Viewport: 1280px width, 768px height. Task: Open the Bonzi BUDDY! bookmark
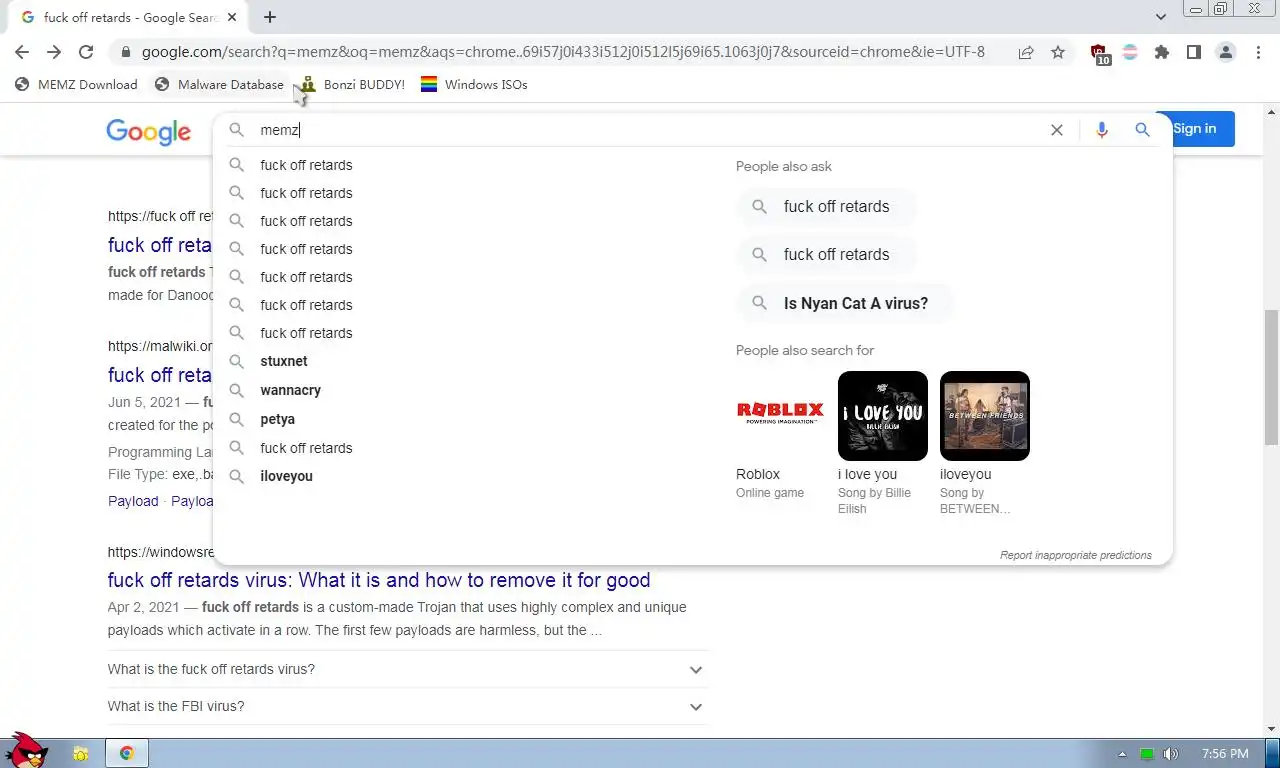point(353,85)
